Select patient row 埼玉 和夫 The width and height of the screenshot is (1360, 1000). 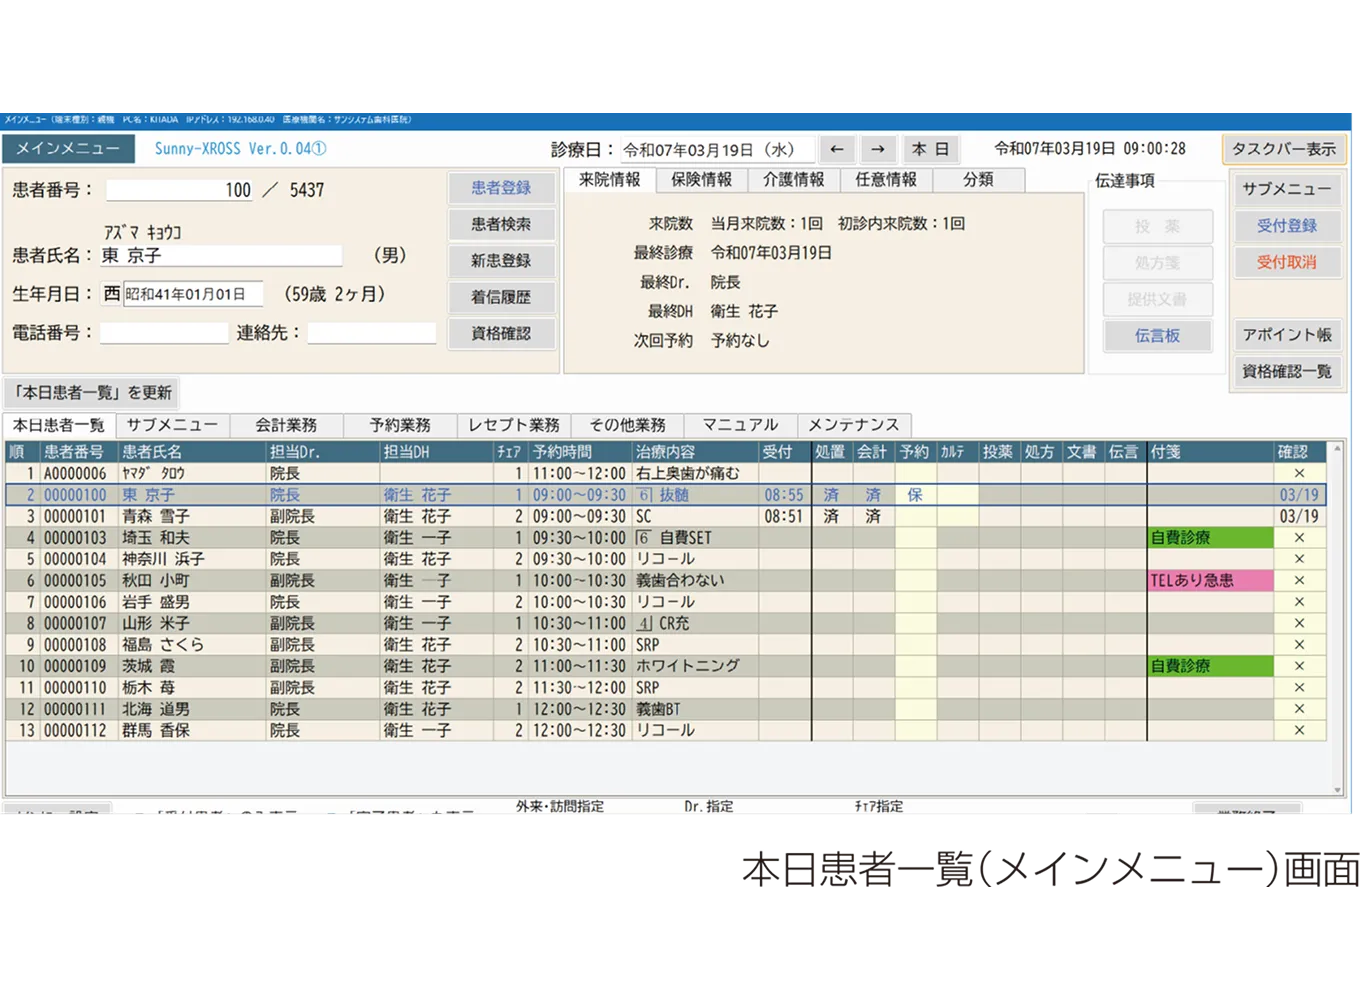[665, 538]
